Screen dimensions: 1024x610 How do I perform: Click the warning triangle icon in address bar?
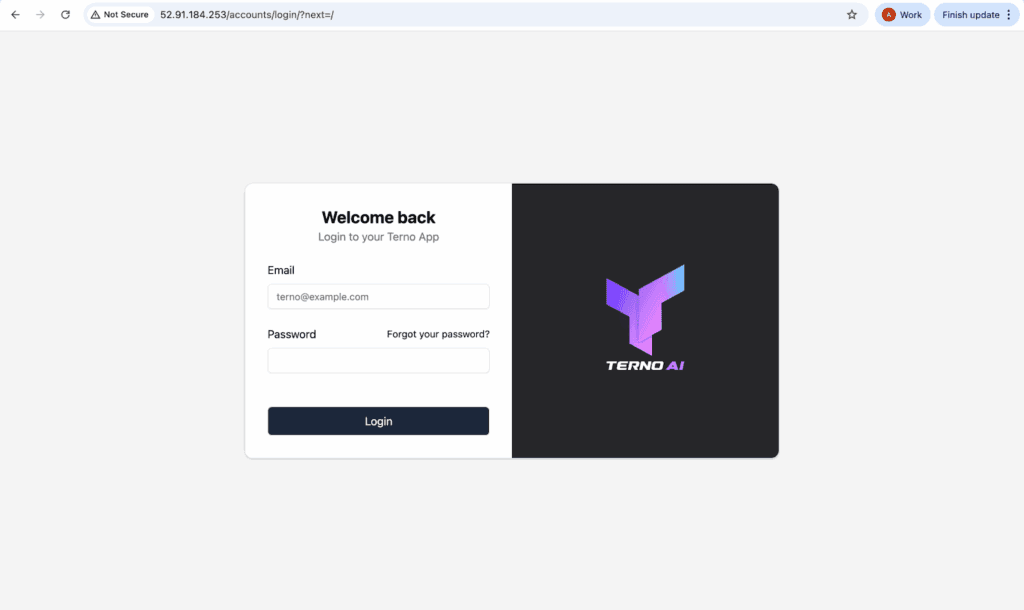[x=95, y=14]
